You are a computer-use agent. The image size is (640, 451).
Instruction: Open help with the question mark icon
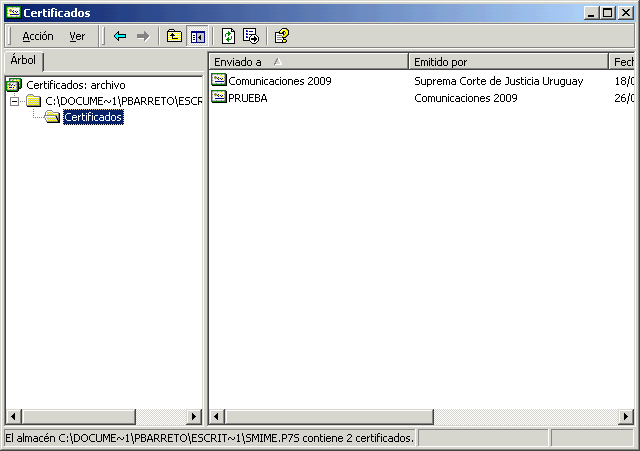(282, 36)
